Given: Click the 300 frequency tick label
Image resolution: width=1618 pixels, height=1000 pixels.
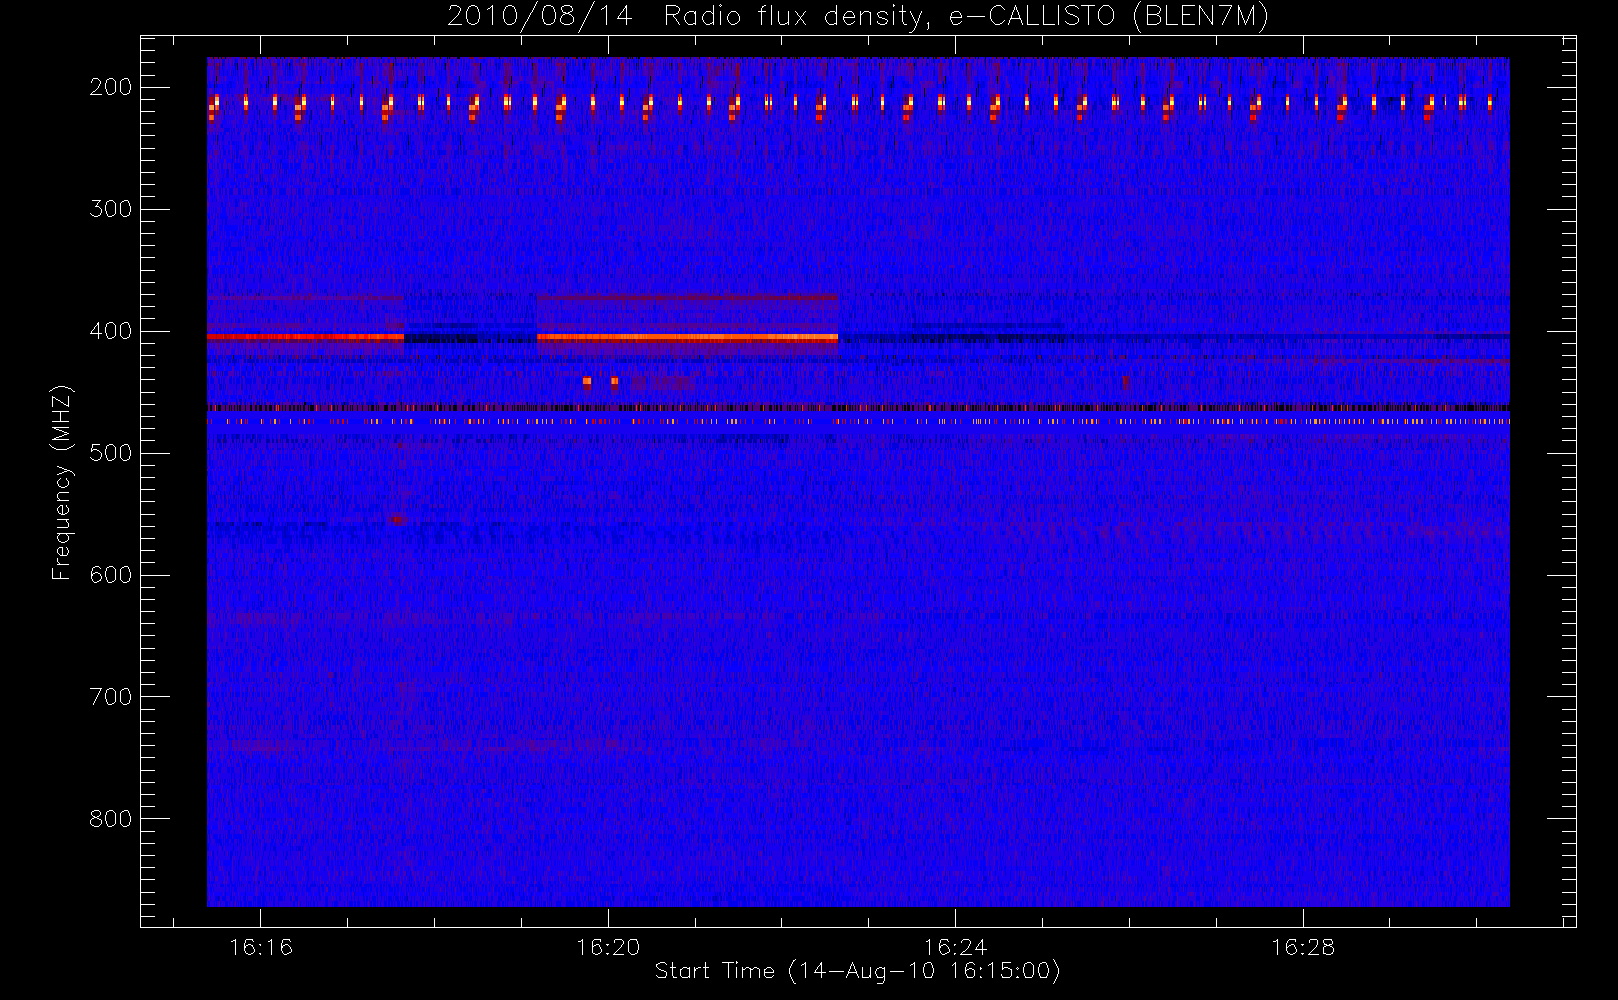Looking at the screenshot, I should coord(111,209).
